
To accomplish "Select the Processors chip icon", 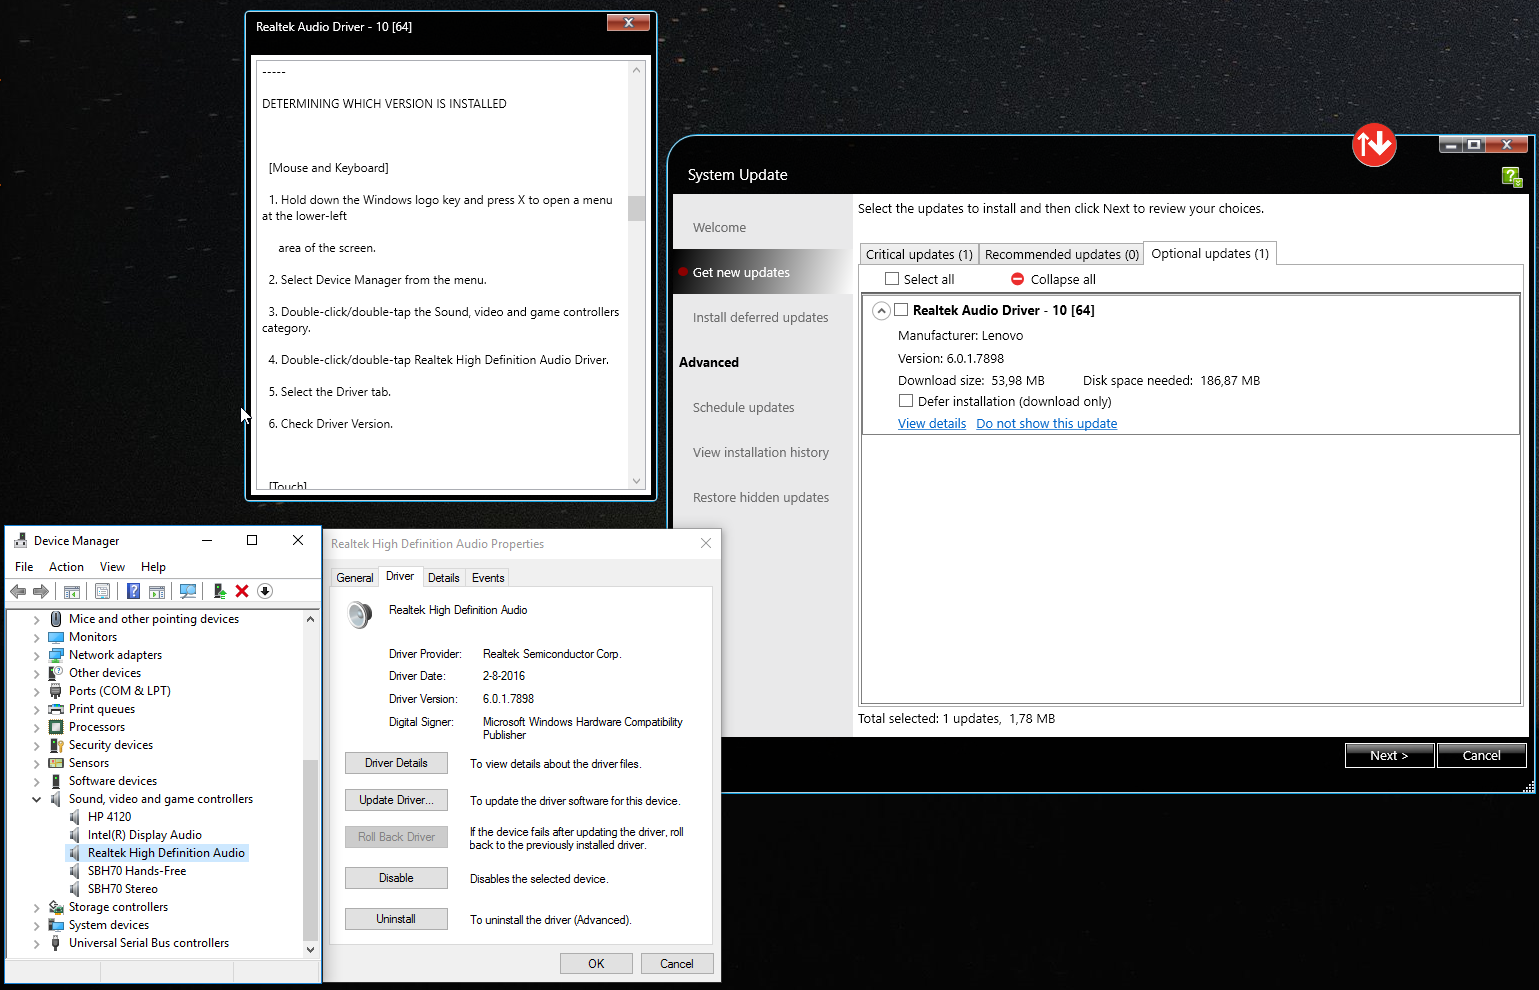I will (56, 727).
